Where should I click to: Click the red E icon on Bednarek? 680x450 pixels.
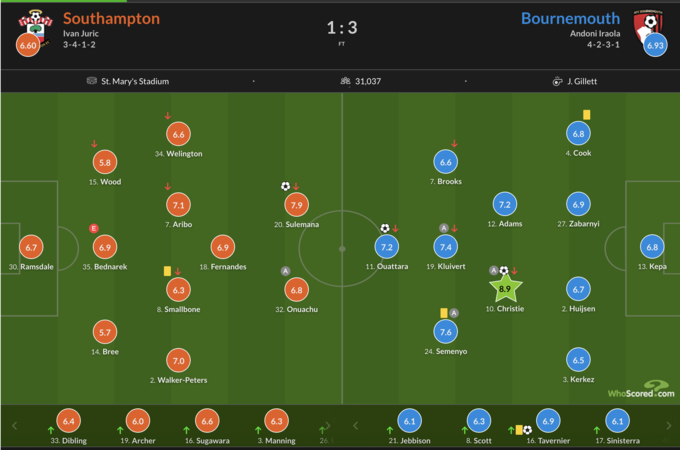click(x=94, y=229)
